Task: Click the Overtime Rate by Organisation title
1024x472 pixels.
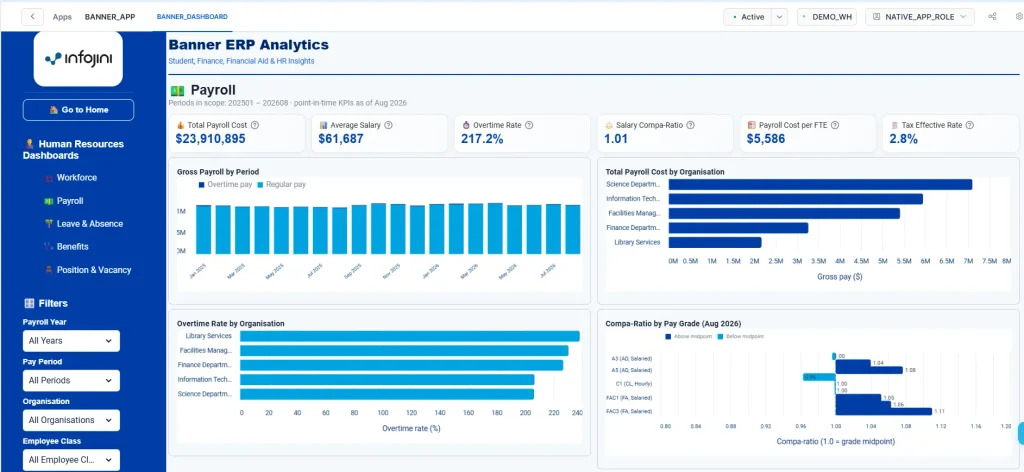Action: 231,323
